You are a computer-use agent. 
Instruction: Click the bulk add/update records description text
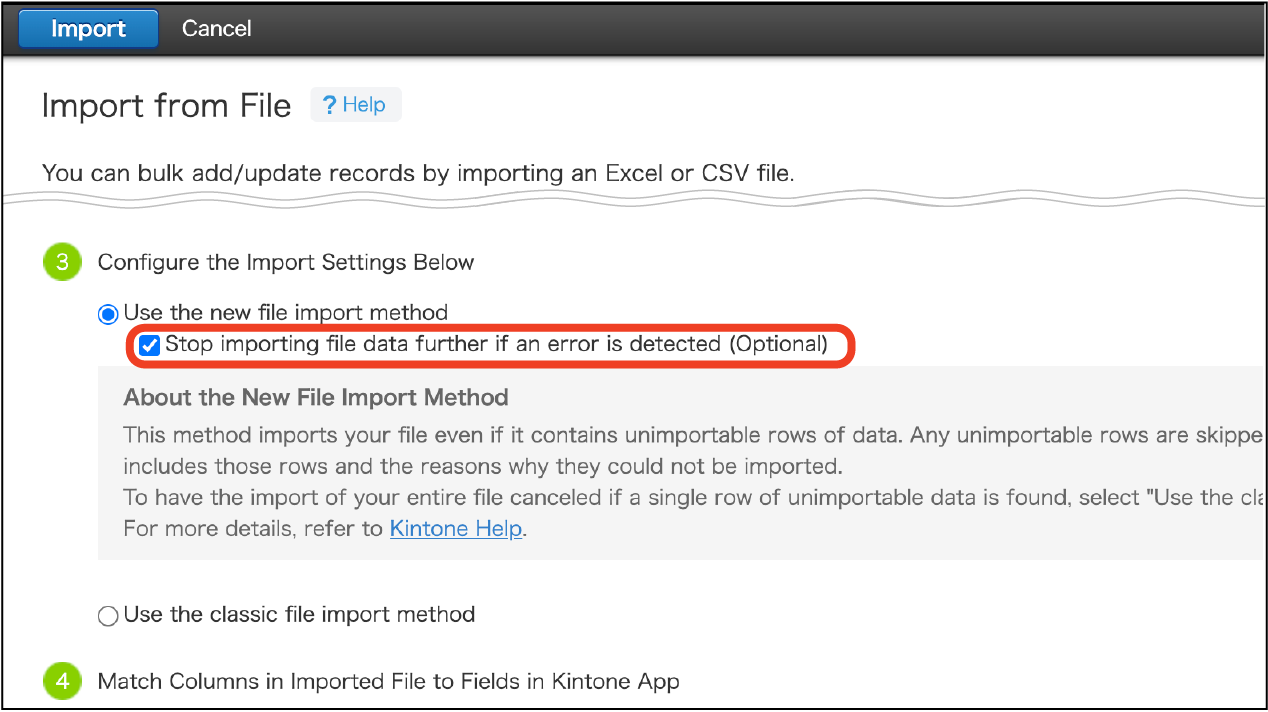[418, 174]
